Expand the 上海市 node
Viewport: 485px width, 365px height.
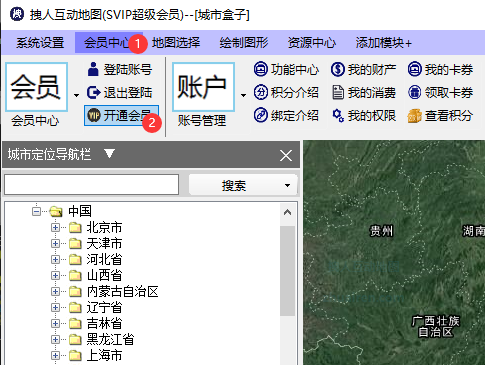point(55,355)
